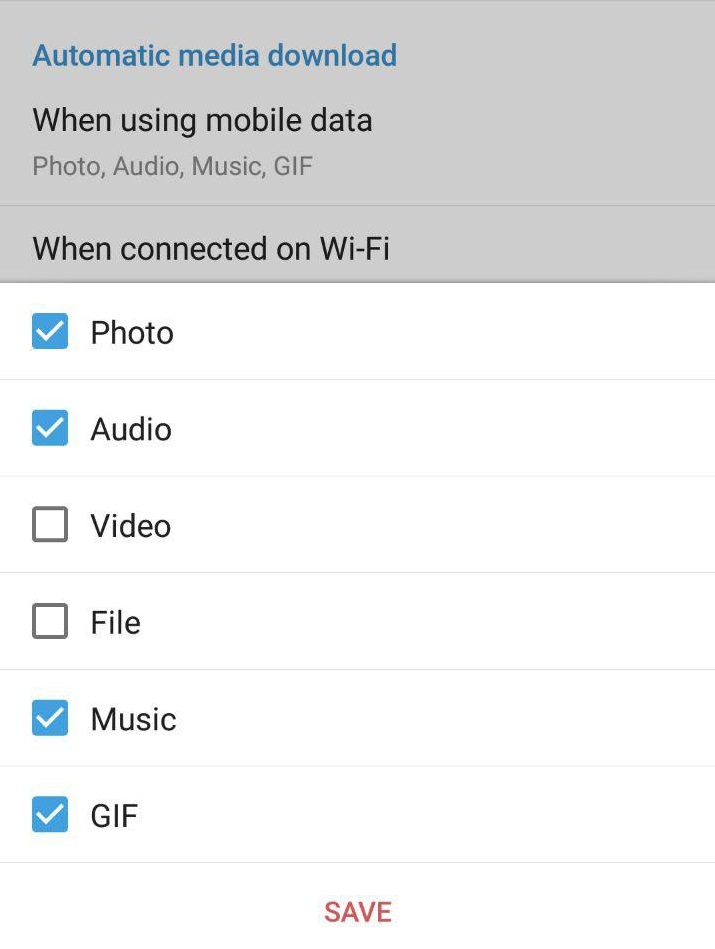Uncheck the Photo checkbox
Viewport: 715px width, 949px height.
[50, 332]
